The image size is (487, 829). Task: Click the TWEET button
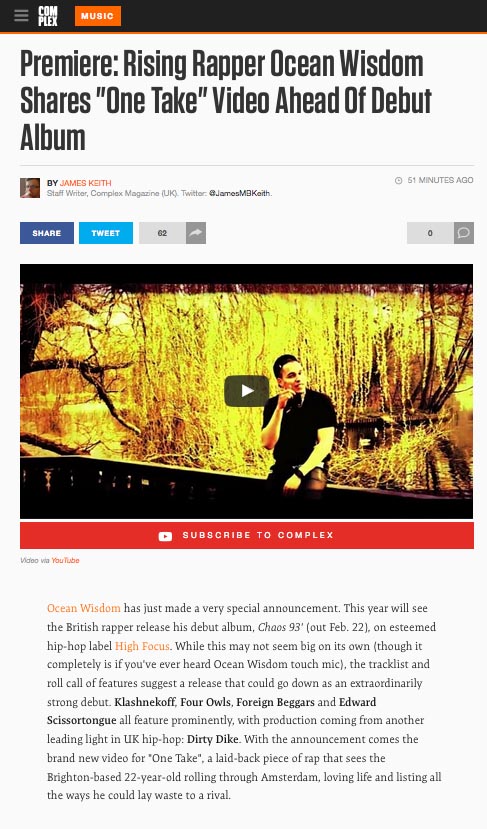coord(106,233)
